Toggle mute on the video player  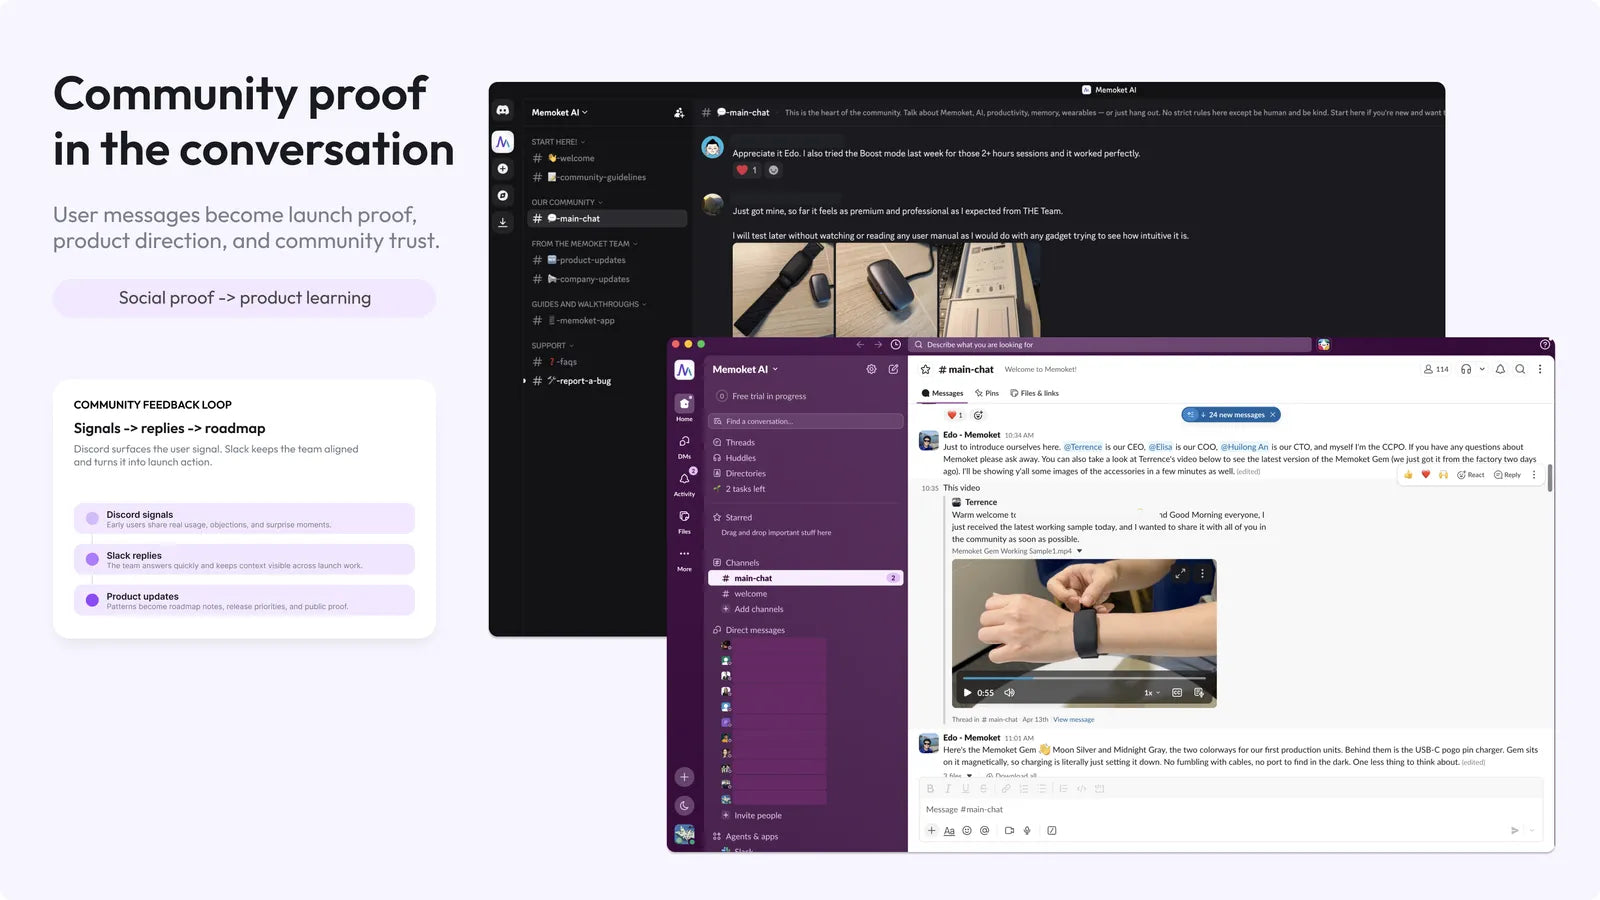(1009, 693)
